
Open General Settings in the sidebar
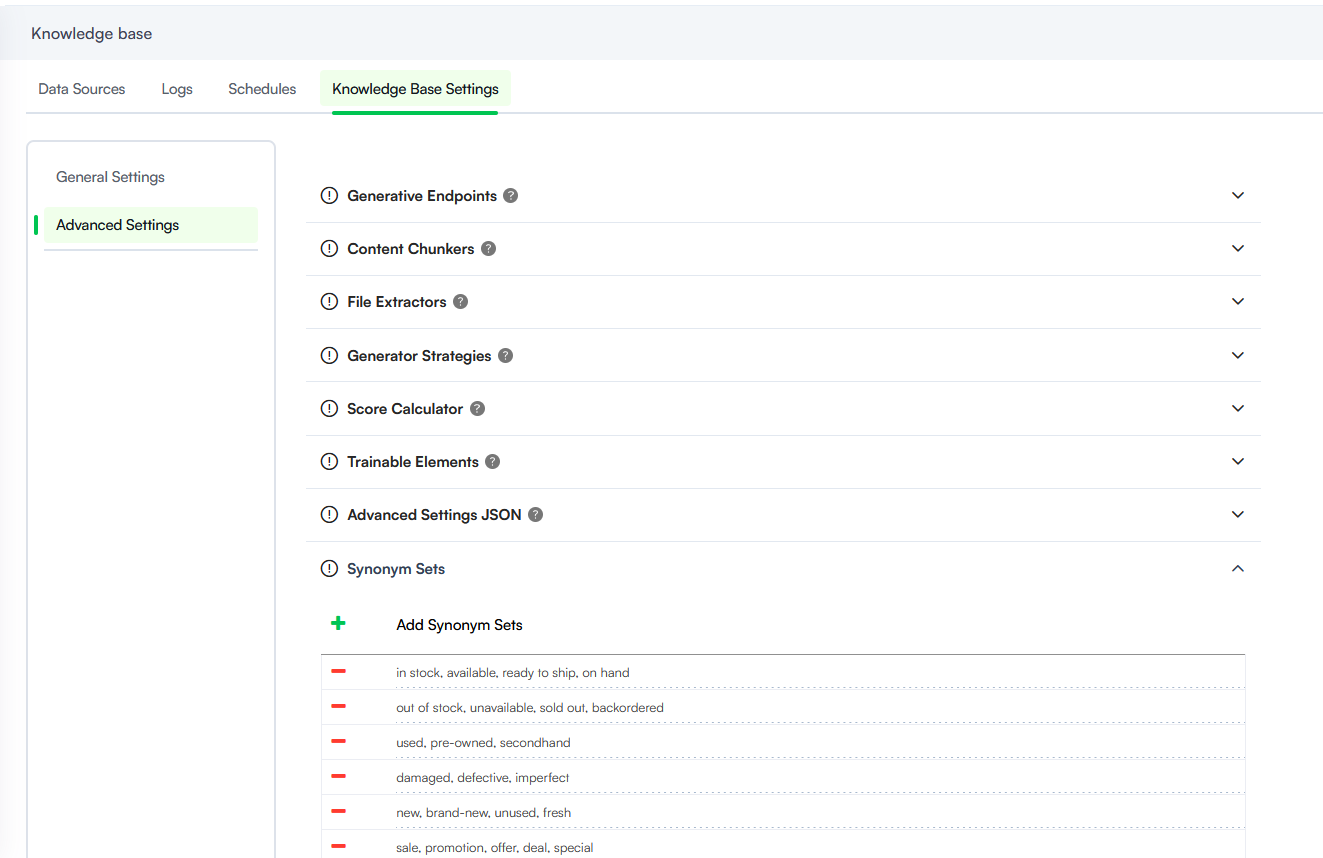(x=110, y=177)
